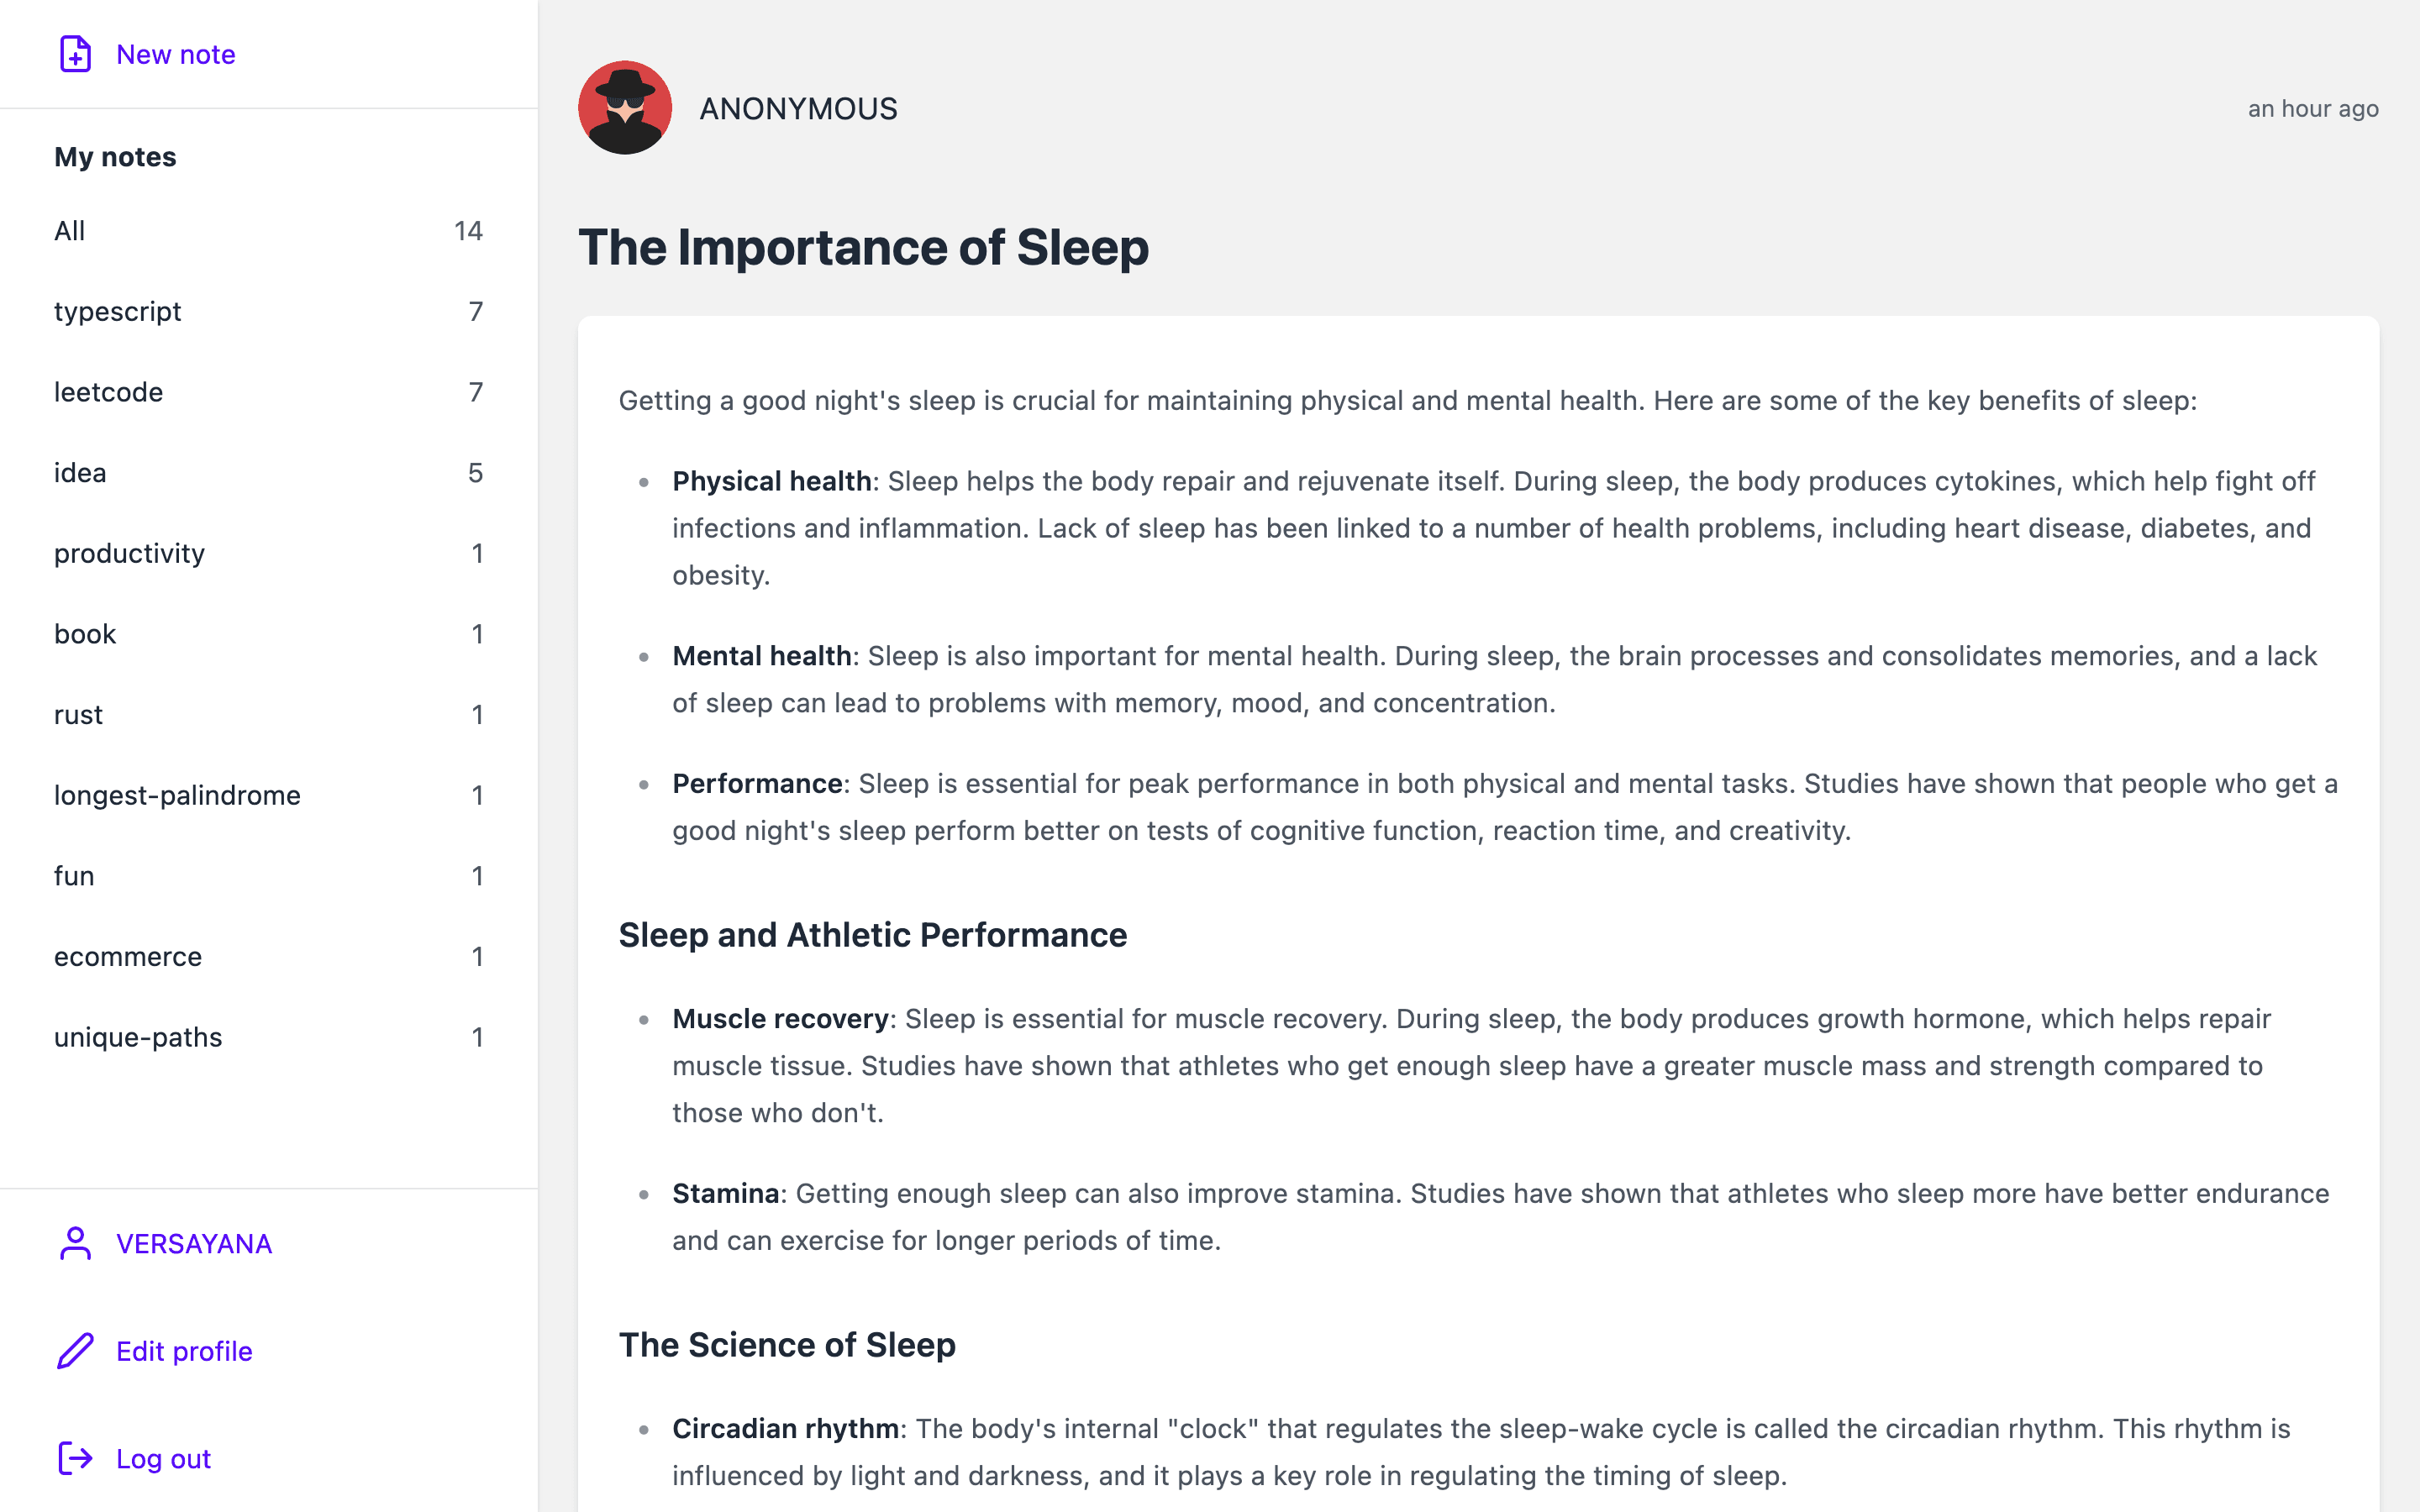
Task: Select the longest-palindrome tag
Action: 176,795
